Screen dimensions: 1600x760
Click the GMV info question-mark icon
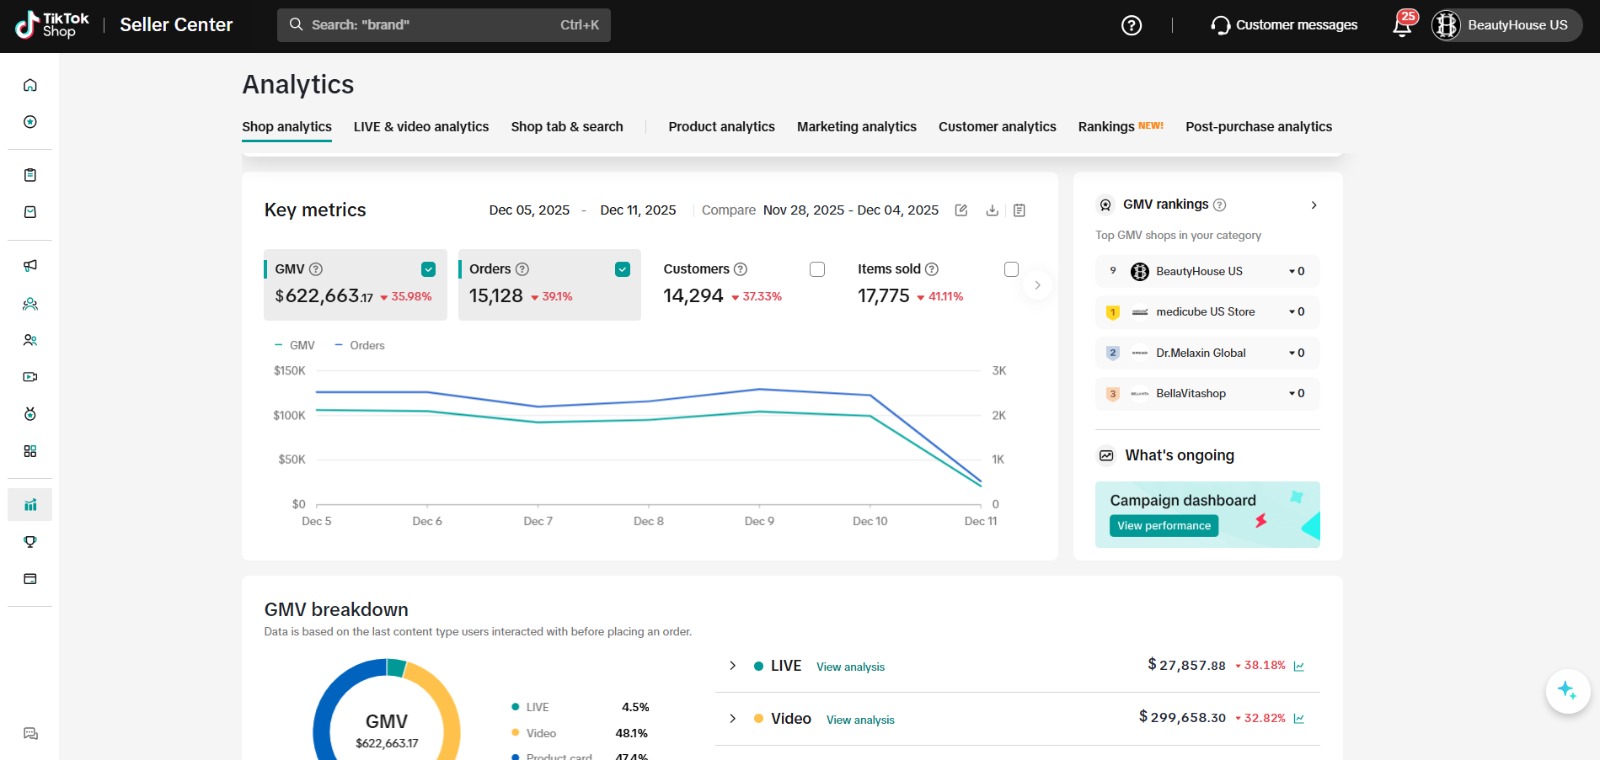click(x=316, y=269)
